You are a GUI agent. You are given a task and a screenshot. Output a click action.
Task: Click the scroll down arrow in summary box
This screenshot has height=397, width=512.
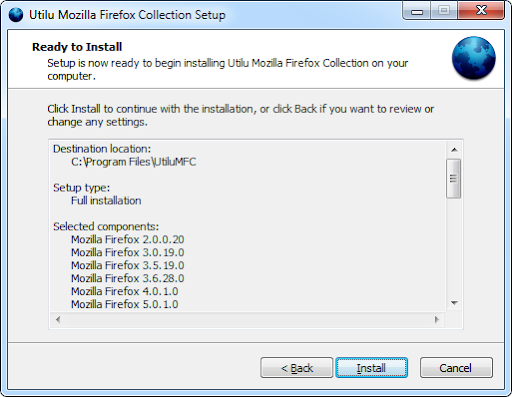pos(454,303)
